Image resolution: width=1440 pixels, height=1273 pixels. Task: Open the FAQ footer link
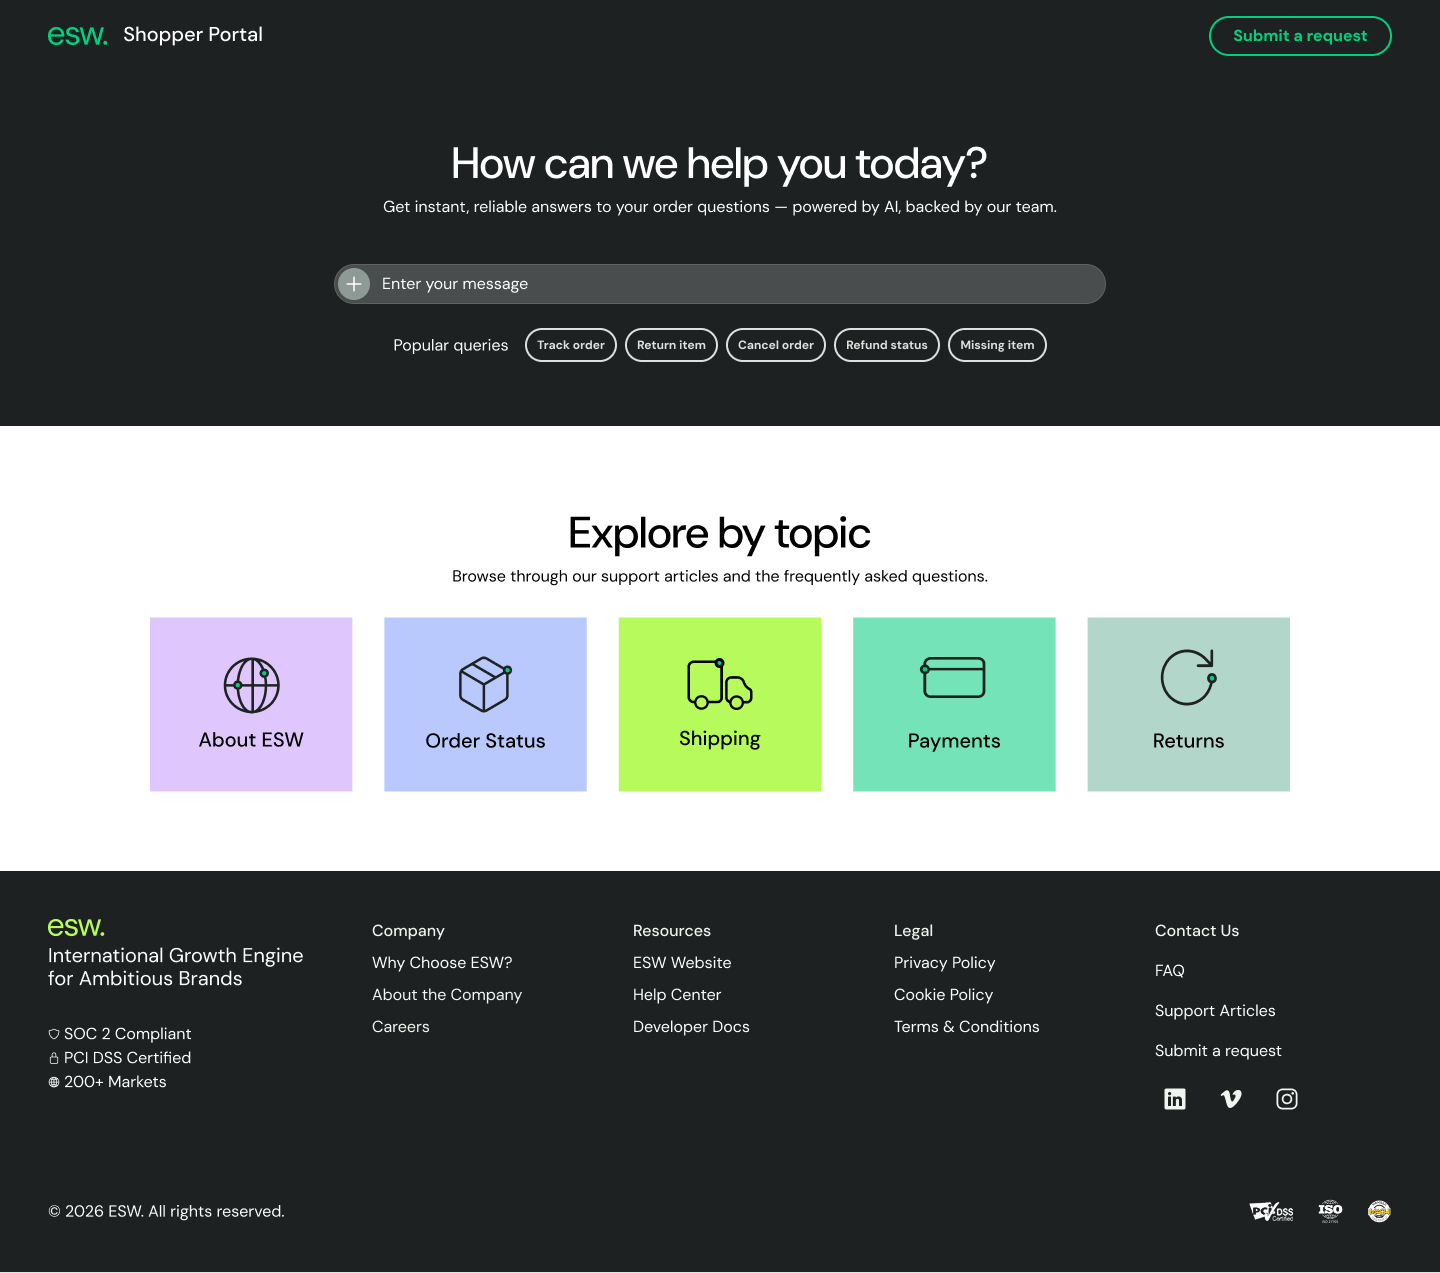tap(1170, 971)
